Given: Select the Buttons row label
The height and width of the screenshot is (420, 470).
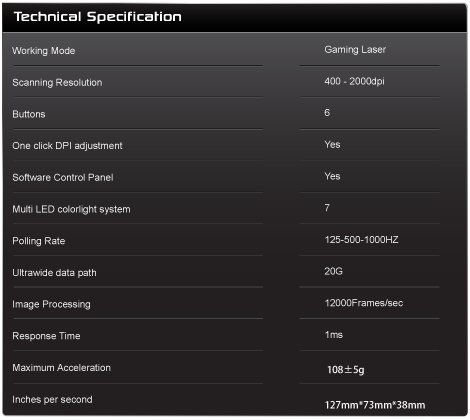Looking at the screenshot, I should pyautogui.click(x=29, y=114).
